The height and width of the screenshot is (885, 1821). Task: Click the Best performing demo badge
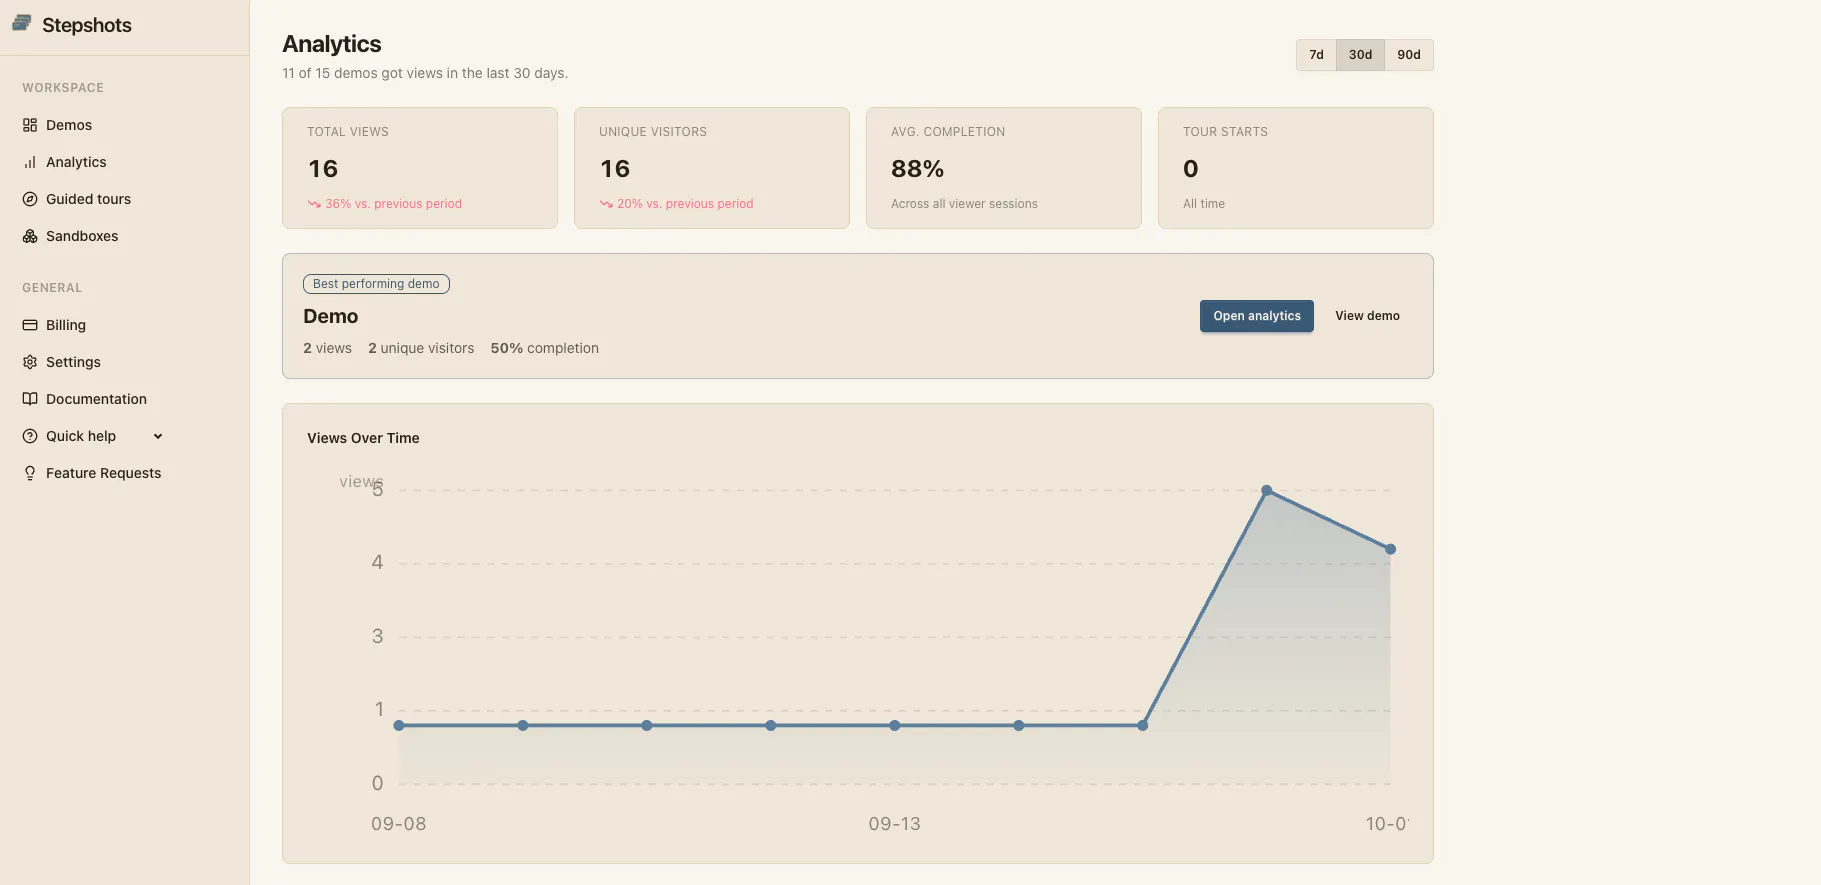coord(376,284)
